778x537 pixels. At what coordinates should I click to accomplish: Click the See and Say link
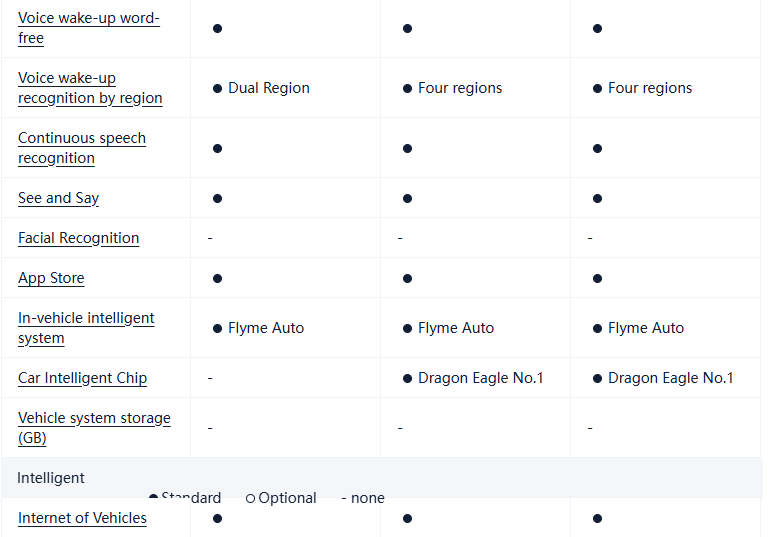point(58,198)
